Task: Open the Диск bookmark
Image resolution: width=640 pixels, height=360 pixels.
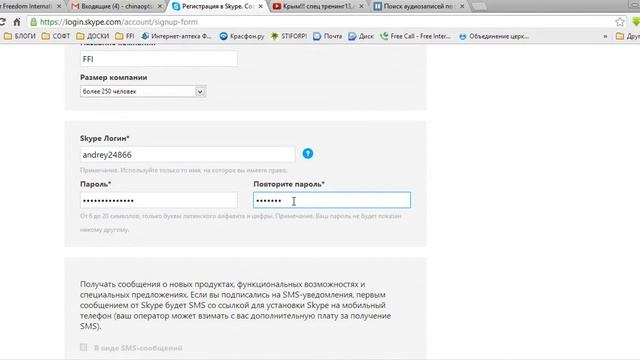Action: pyautogui.click(x=361, y=36)
